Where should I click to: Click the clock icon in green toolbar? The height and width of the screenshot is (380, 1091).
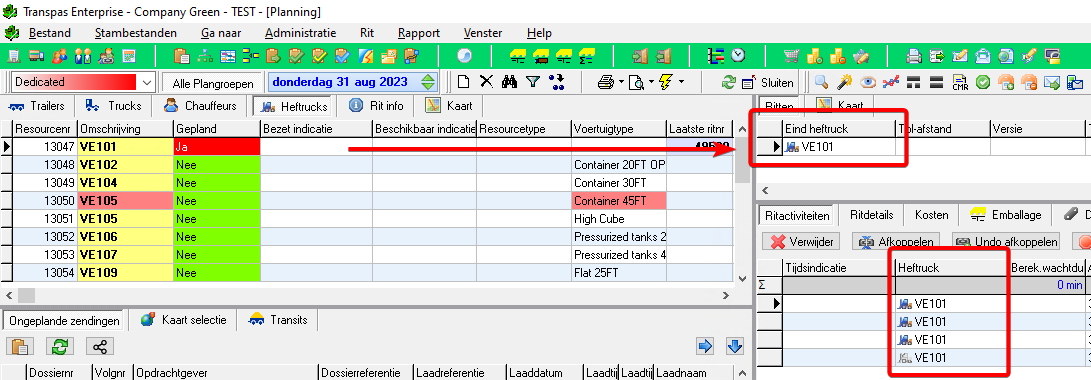pyautogui.click(x=738, y=56)
